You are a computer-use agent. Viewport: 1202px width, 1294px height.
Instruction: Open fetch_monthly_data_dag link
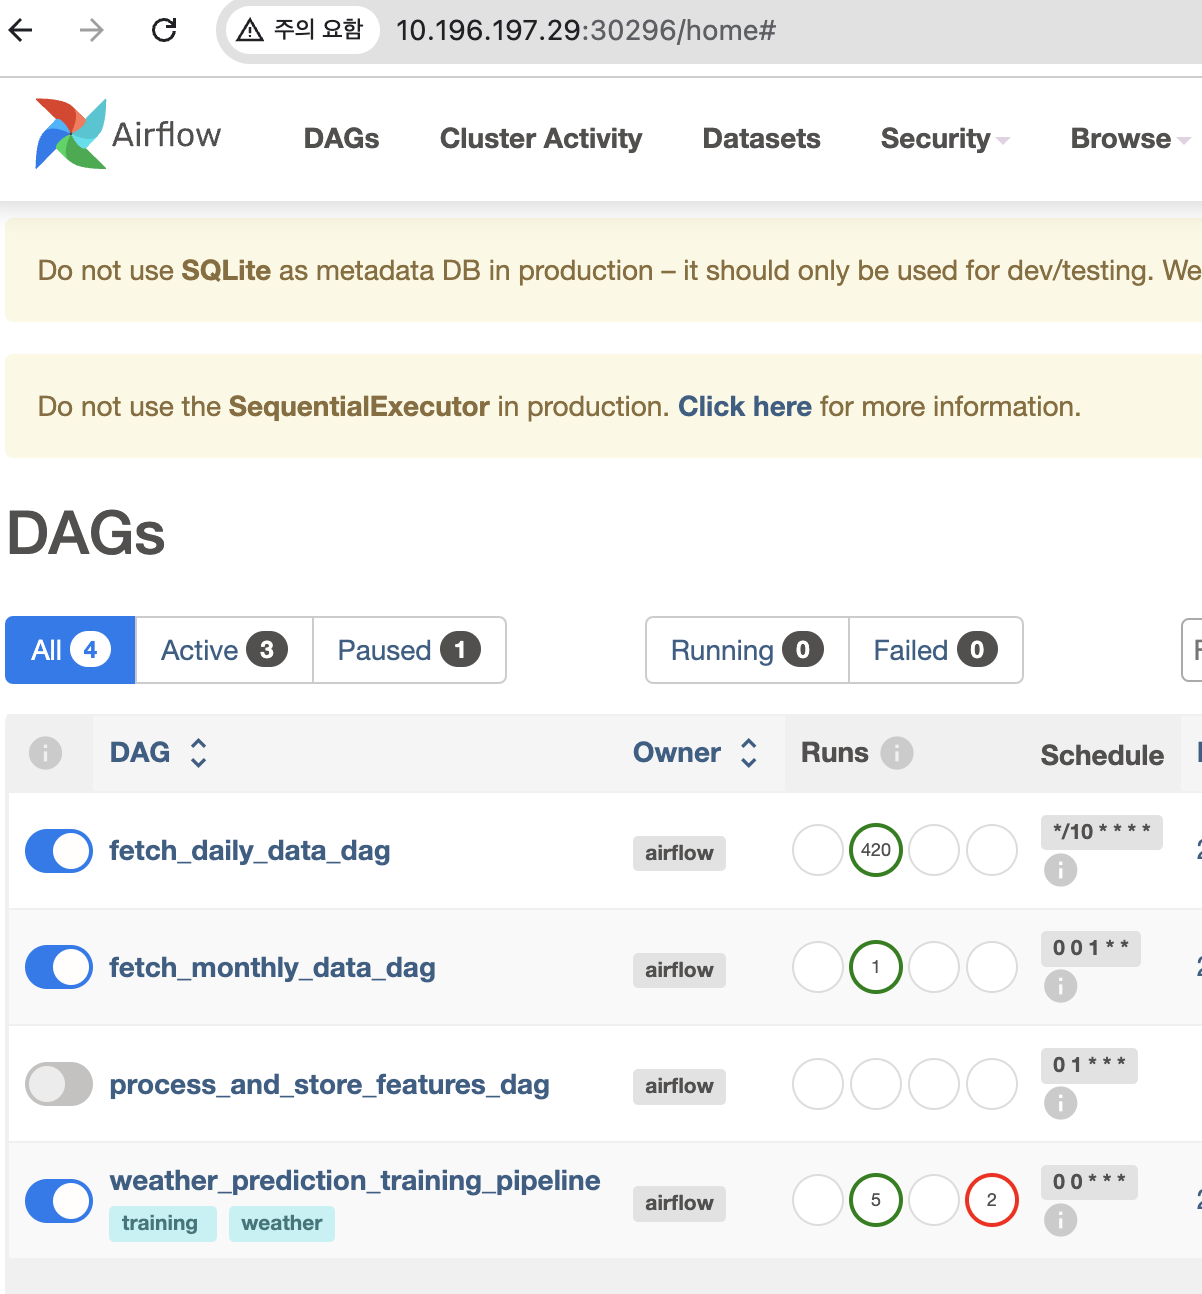[x=272, y=968]
